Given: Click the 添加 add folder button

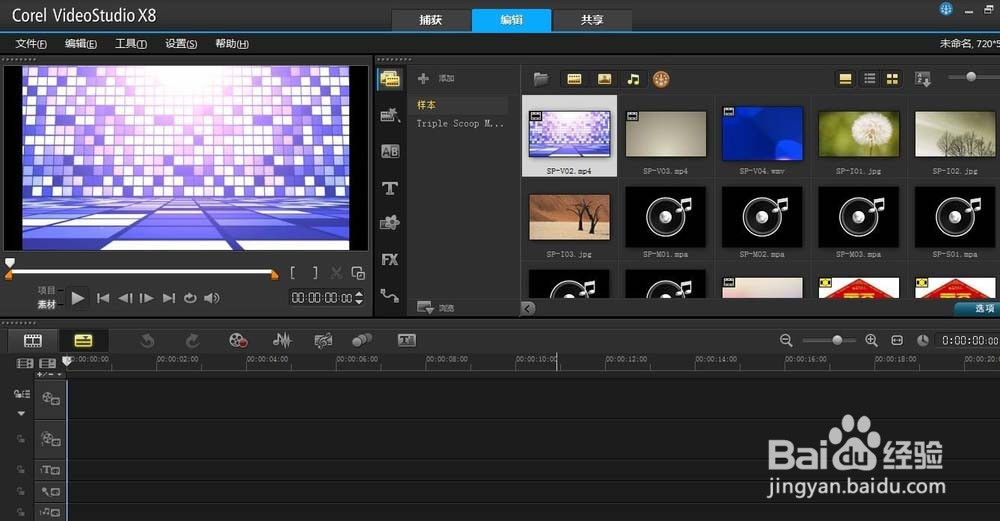Looking at the screenshot, I should coord(436,78).
